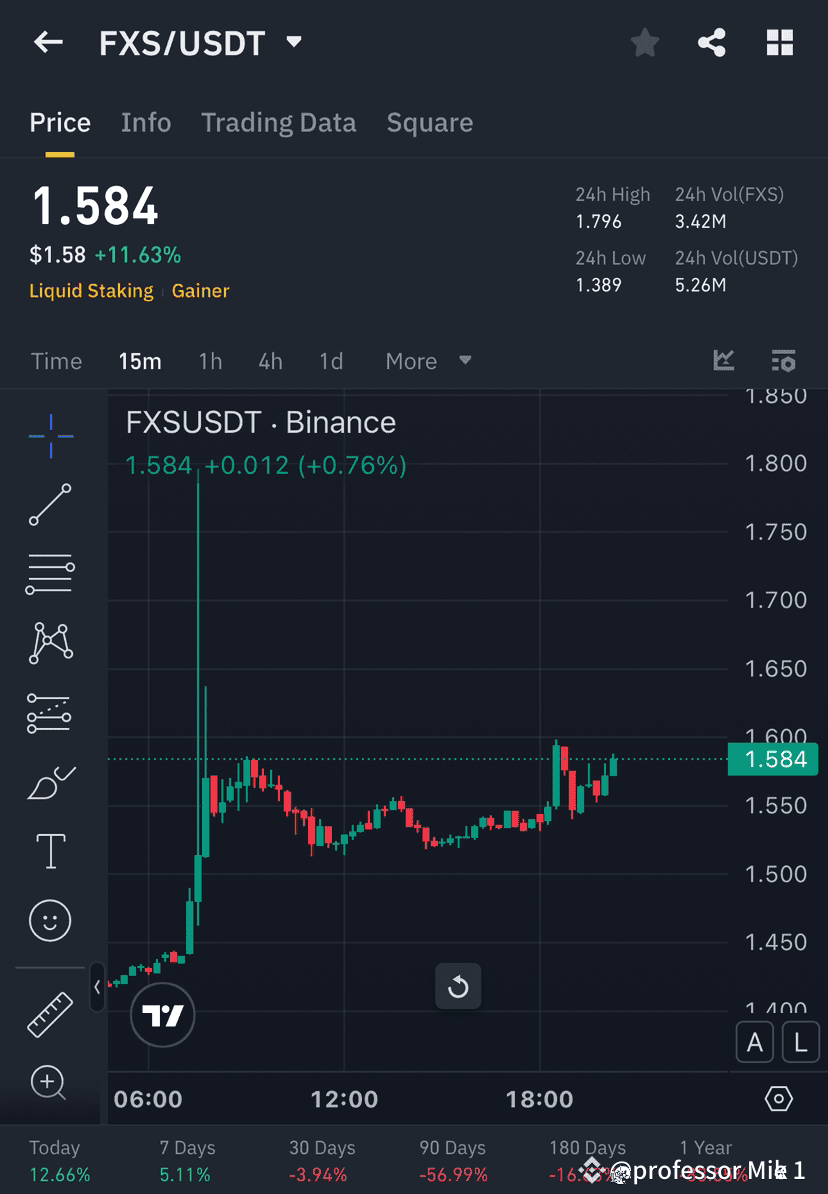
Task: Open the horizontal lines drawing tool
Action: pos(50,574)
